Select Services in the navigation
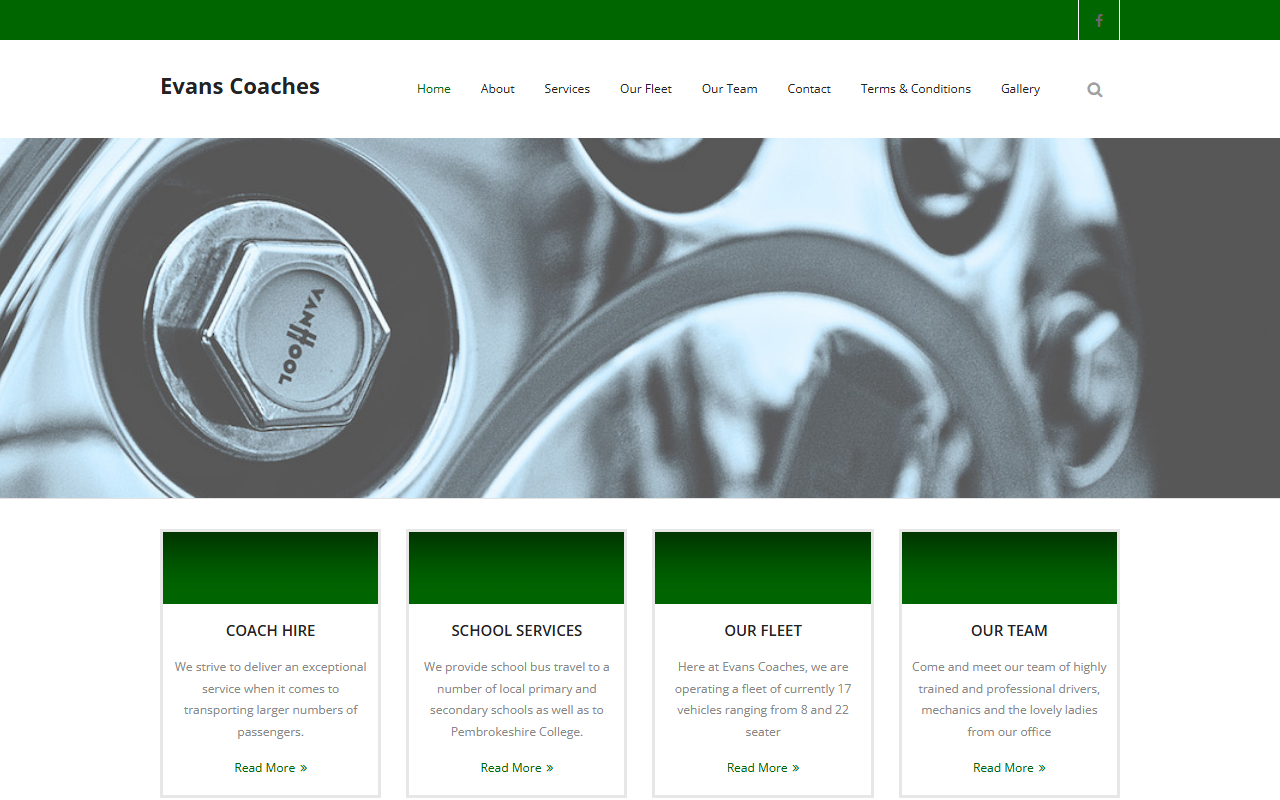 (567, 89)
